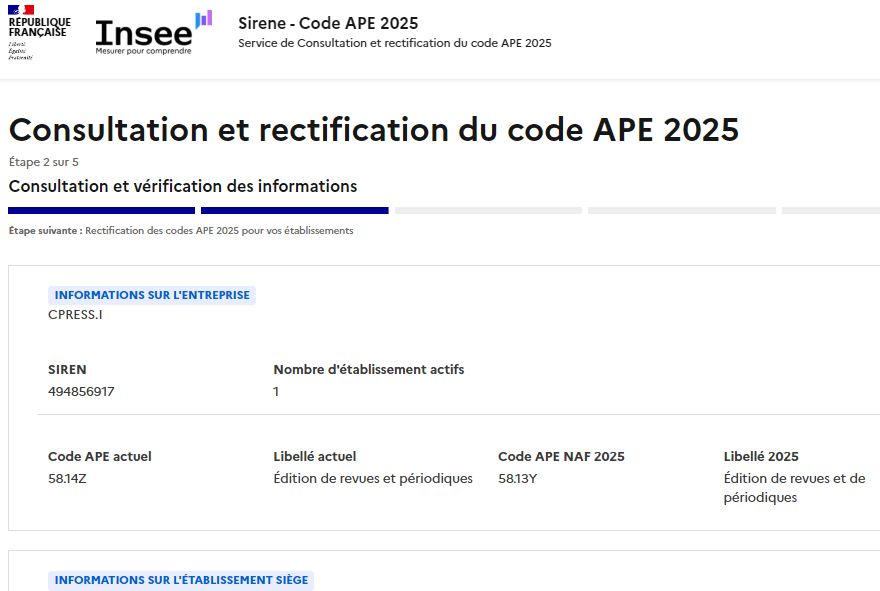880x591 pixels.
Task: Click the SIREN number 494856917
Action: click(x=81, y=391)
